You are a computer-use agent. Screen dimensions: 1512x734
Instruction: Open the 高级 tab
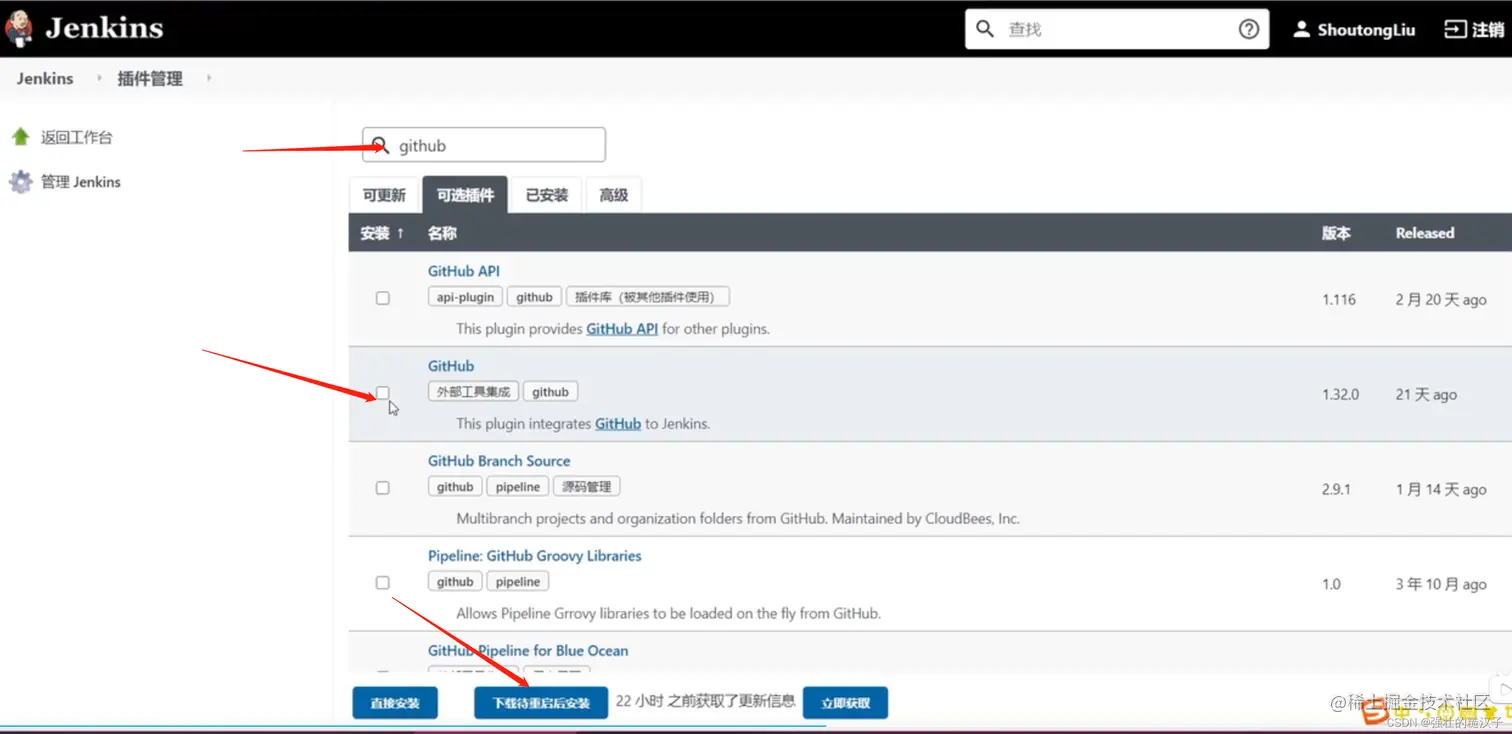pyautogui.click(x=614, y=195)
